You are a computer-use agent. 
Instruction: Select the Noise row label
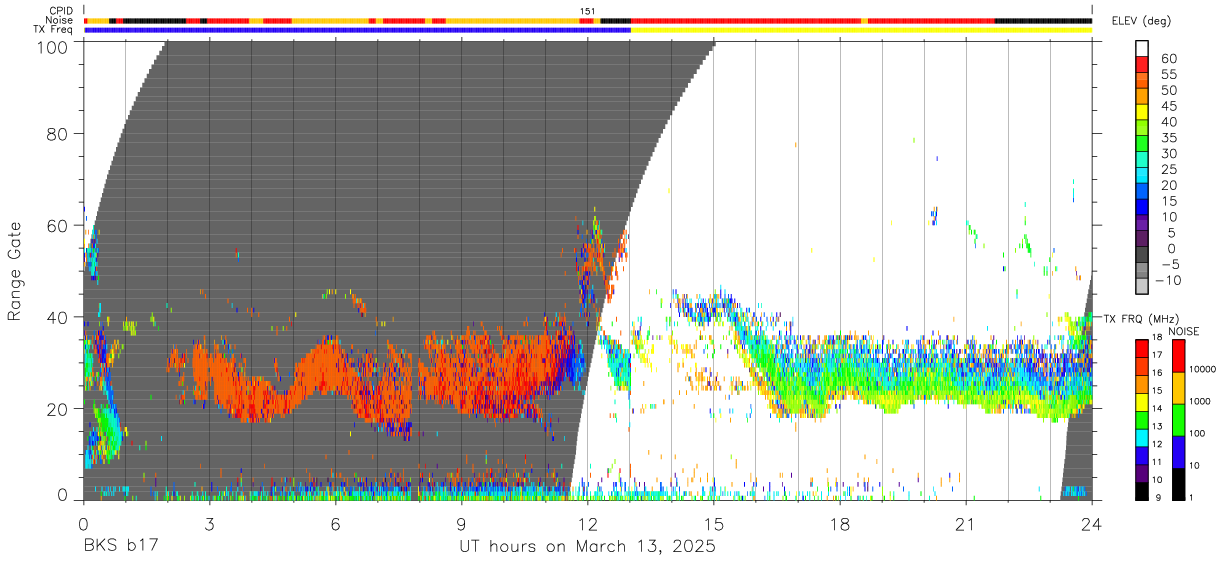click(x=60, y=20)
